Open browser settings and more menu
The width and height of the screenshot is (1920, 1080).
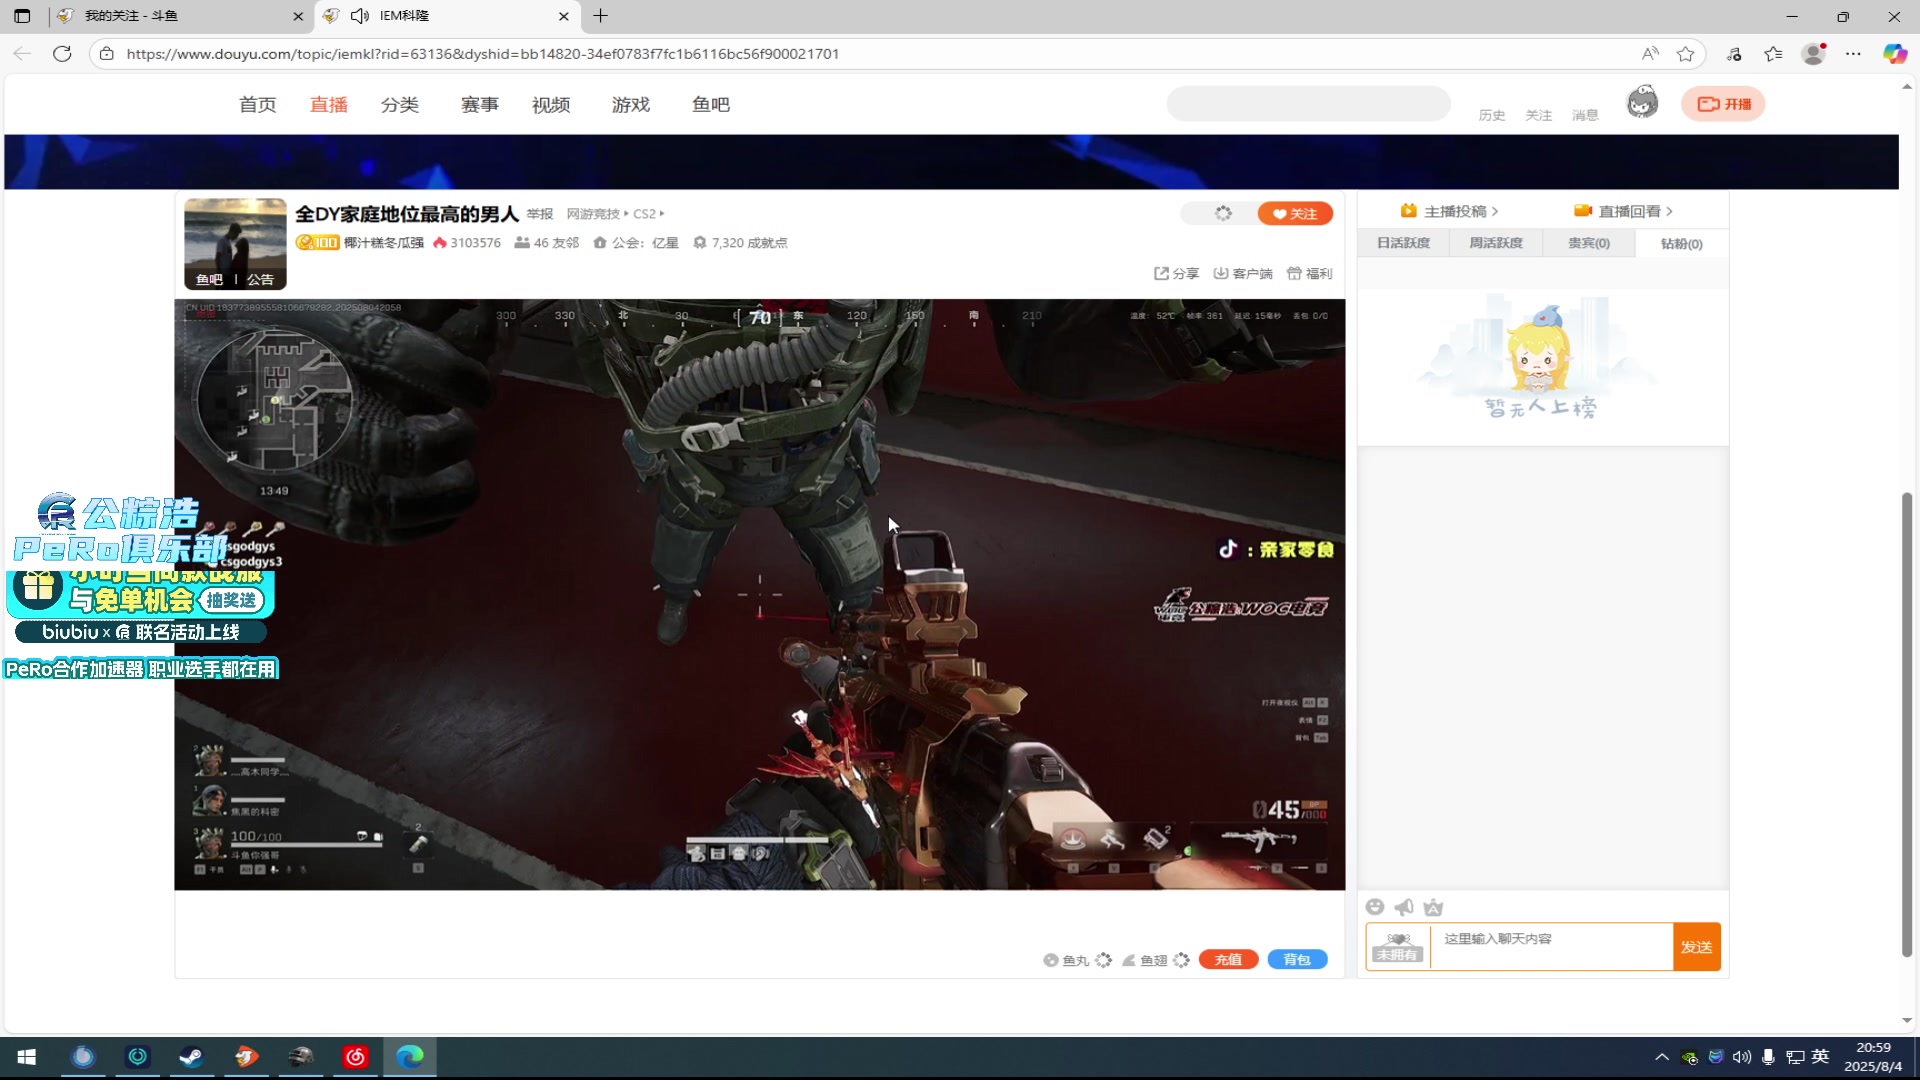tap(1853, 54)
